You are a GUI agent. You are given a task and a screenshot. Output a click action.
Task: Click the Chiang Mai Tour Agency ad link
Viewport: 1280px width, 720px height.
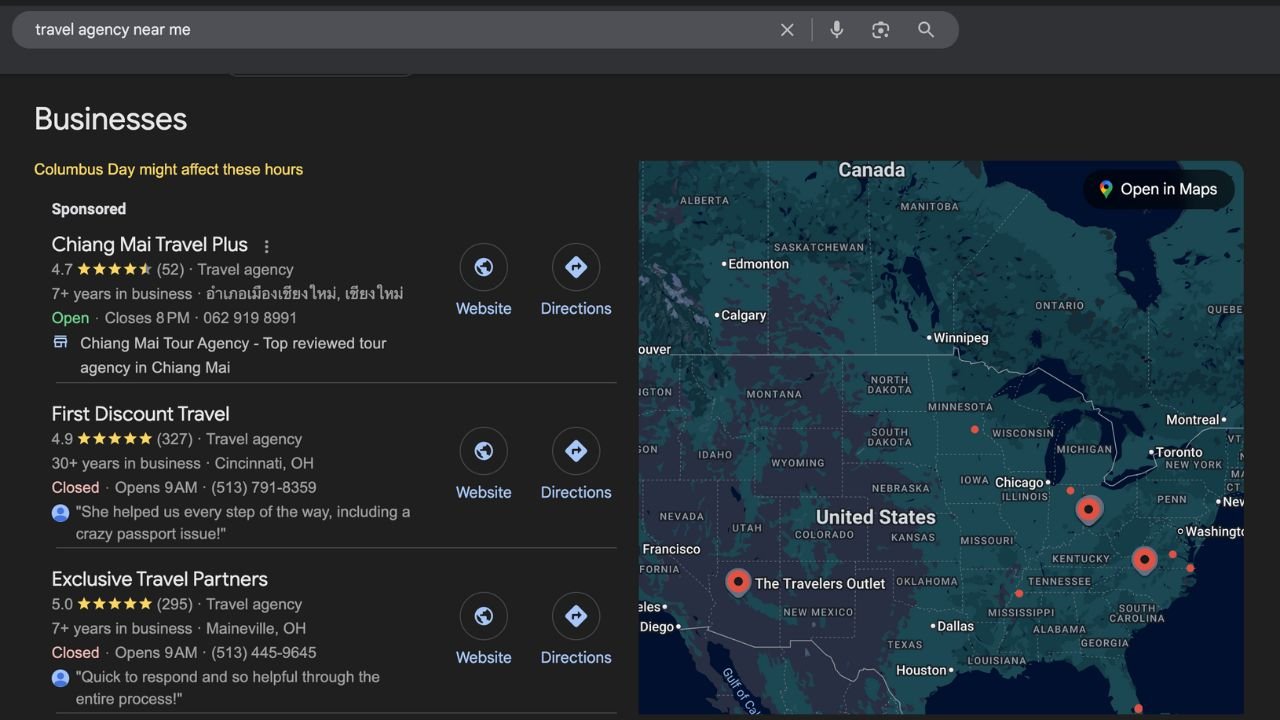(x=233, y=343)
